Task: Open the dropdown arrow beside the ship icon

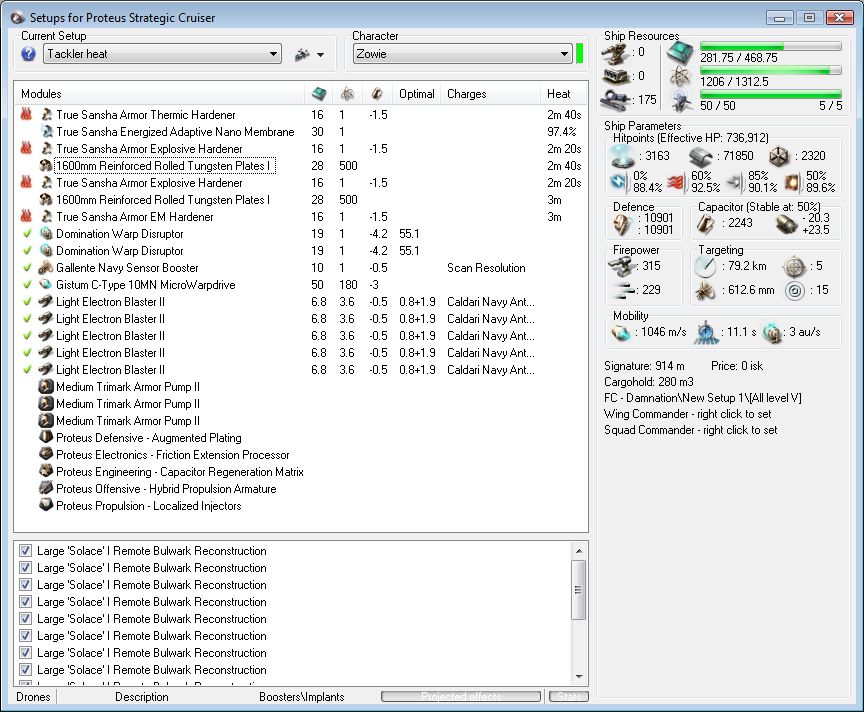Action: click(x=320, y=55)
